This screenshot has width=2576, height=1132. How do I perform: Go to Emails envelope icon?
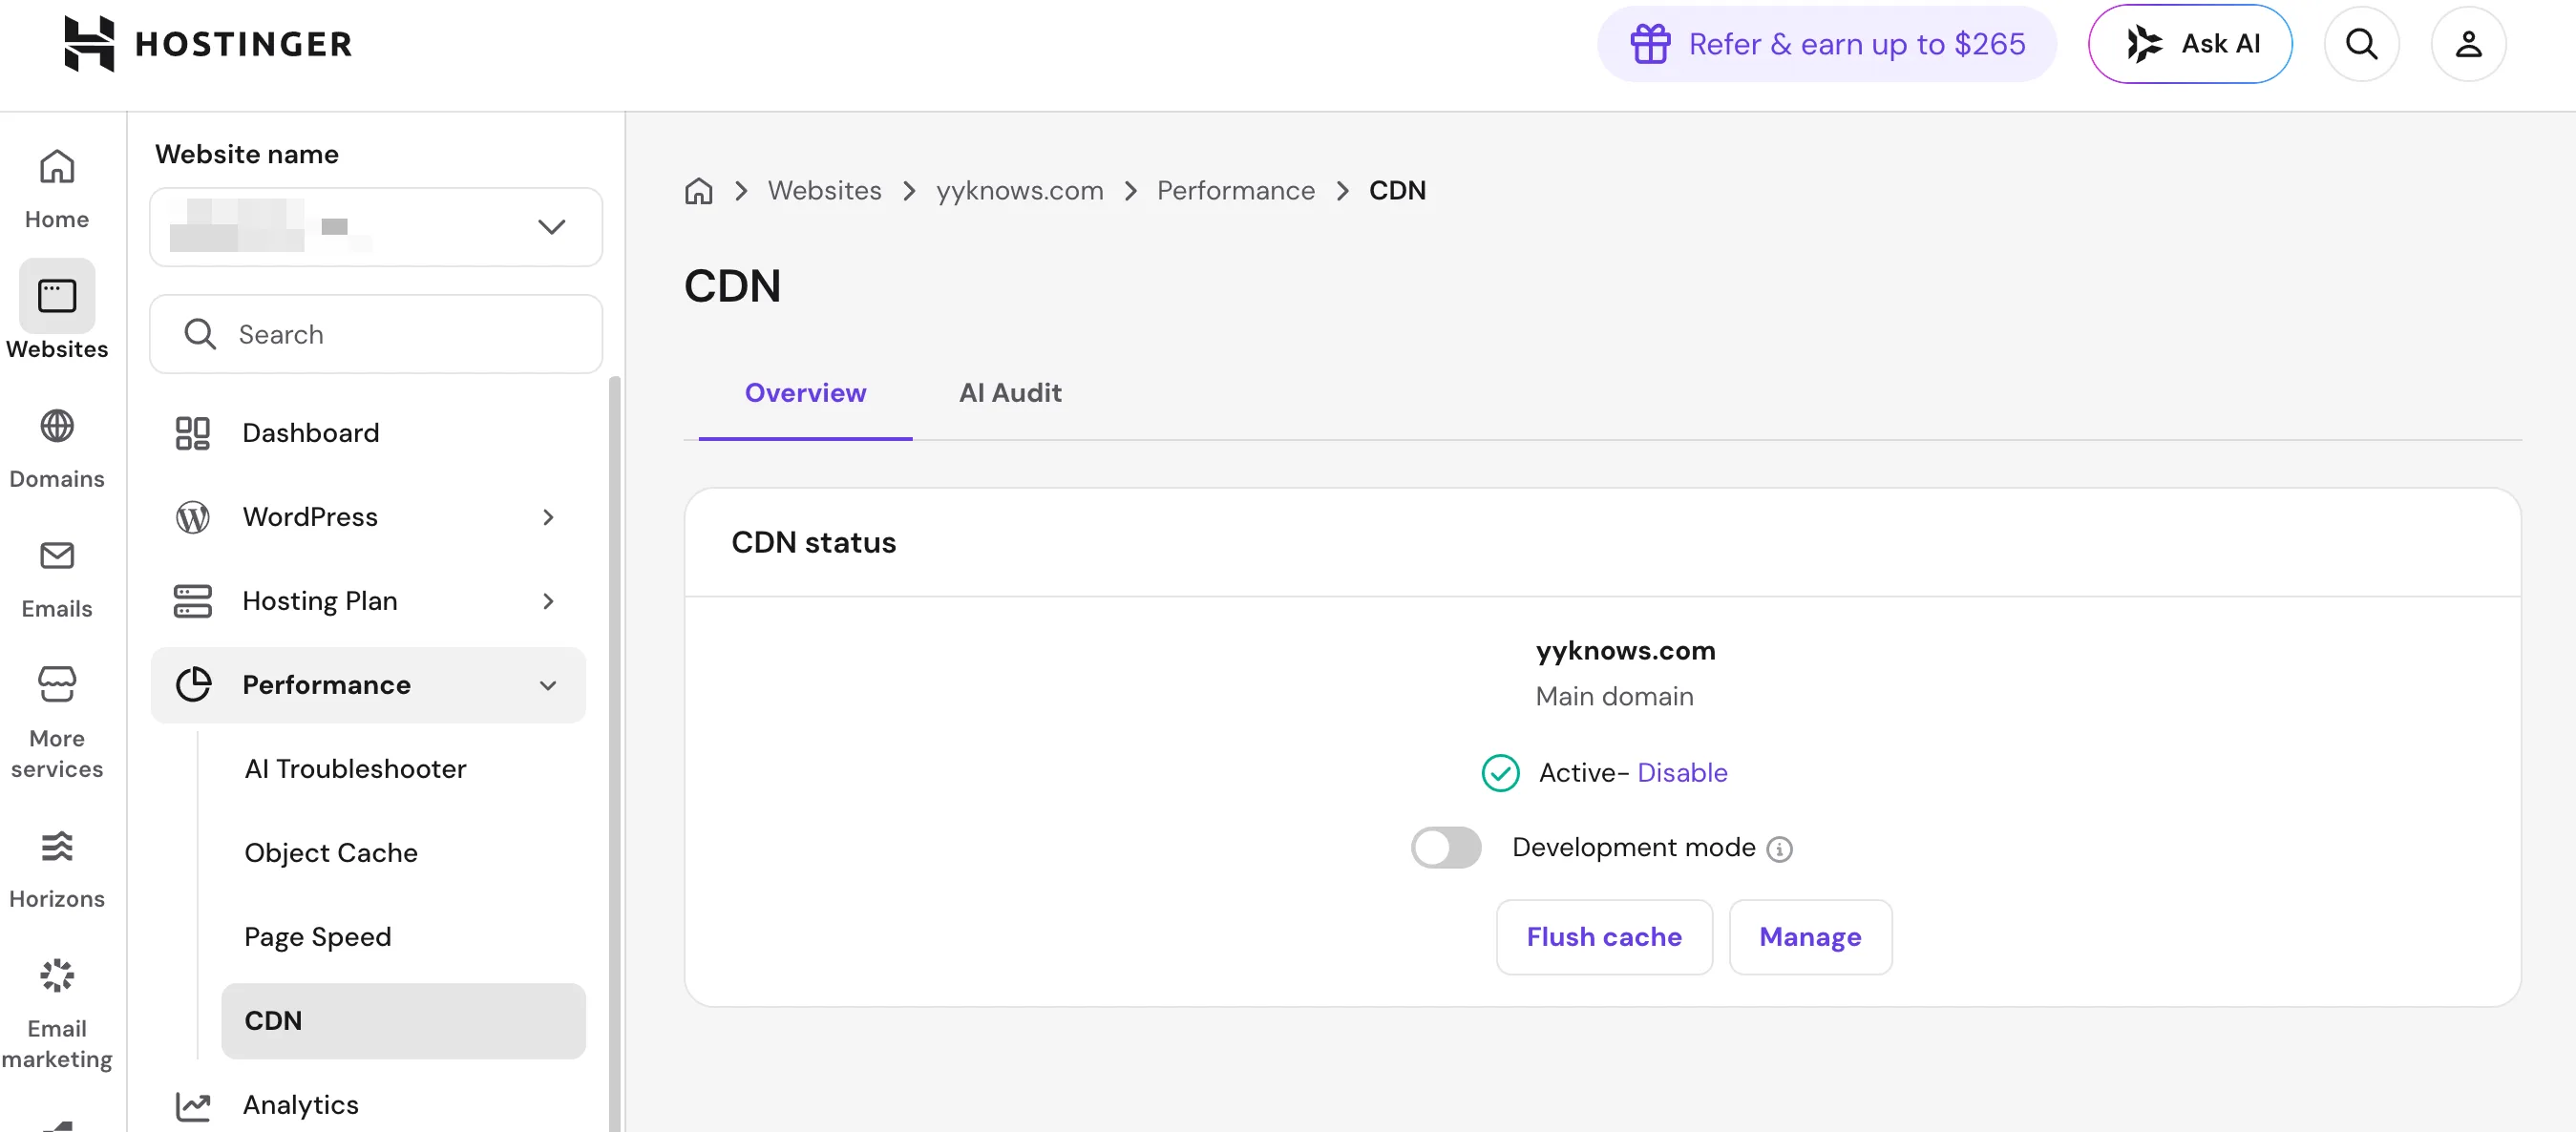57,555
